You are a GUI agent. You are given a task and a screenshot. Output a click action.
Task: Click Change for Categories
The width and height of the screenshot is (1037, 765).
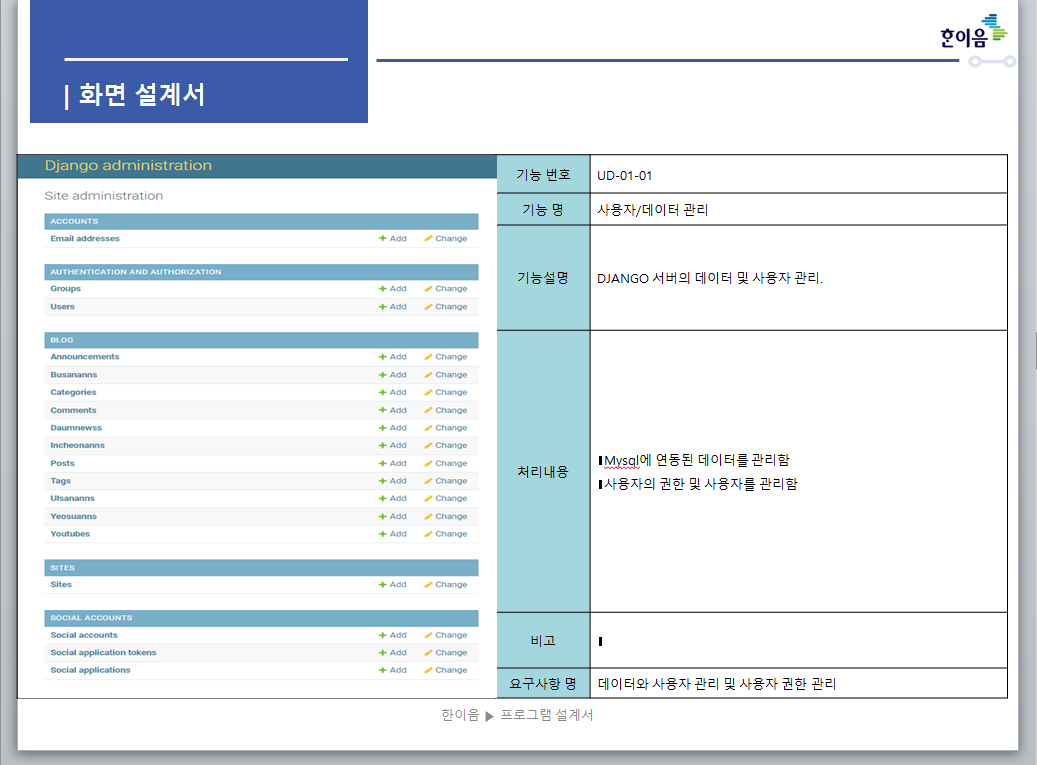coord(446,393)
